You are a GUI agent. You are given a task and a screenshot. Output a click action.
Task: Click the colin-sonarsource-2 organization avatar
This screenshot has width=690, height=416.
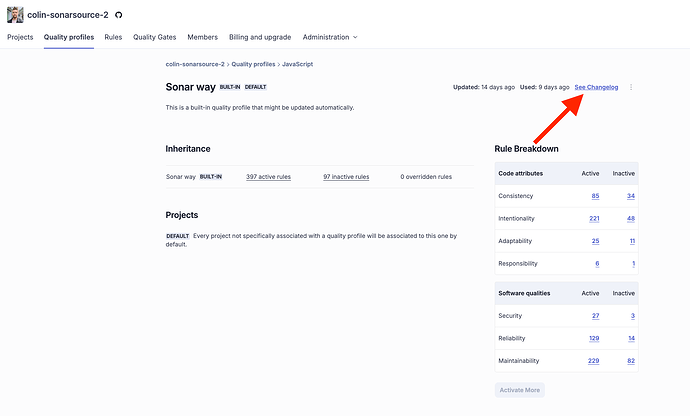coord(15,15)
